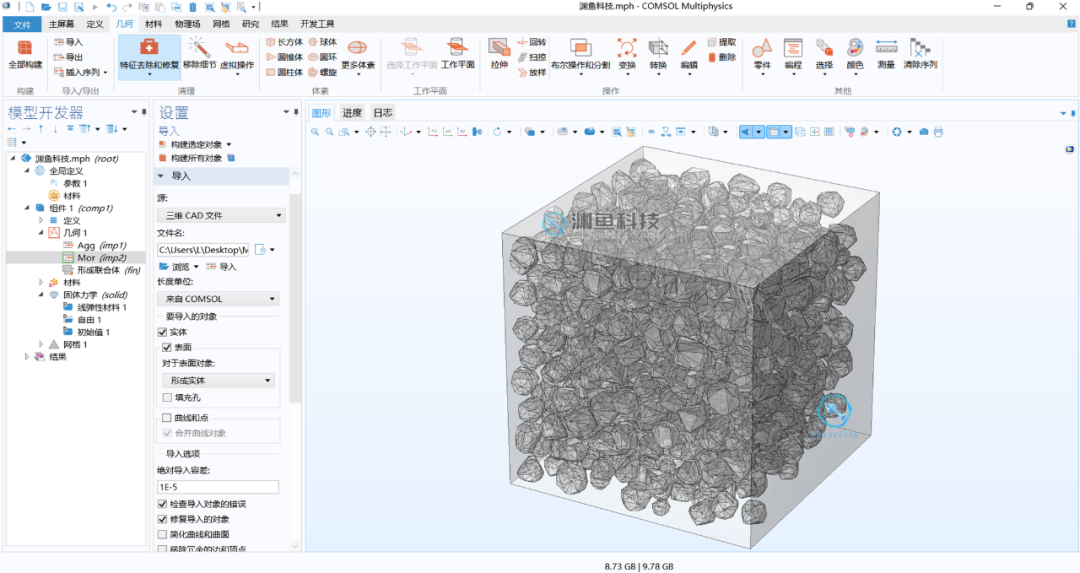Open the 文件 menu
Screen dimensions: 1080x573
click(x=22, y=24)
